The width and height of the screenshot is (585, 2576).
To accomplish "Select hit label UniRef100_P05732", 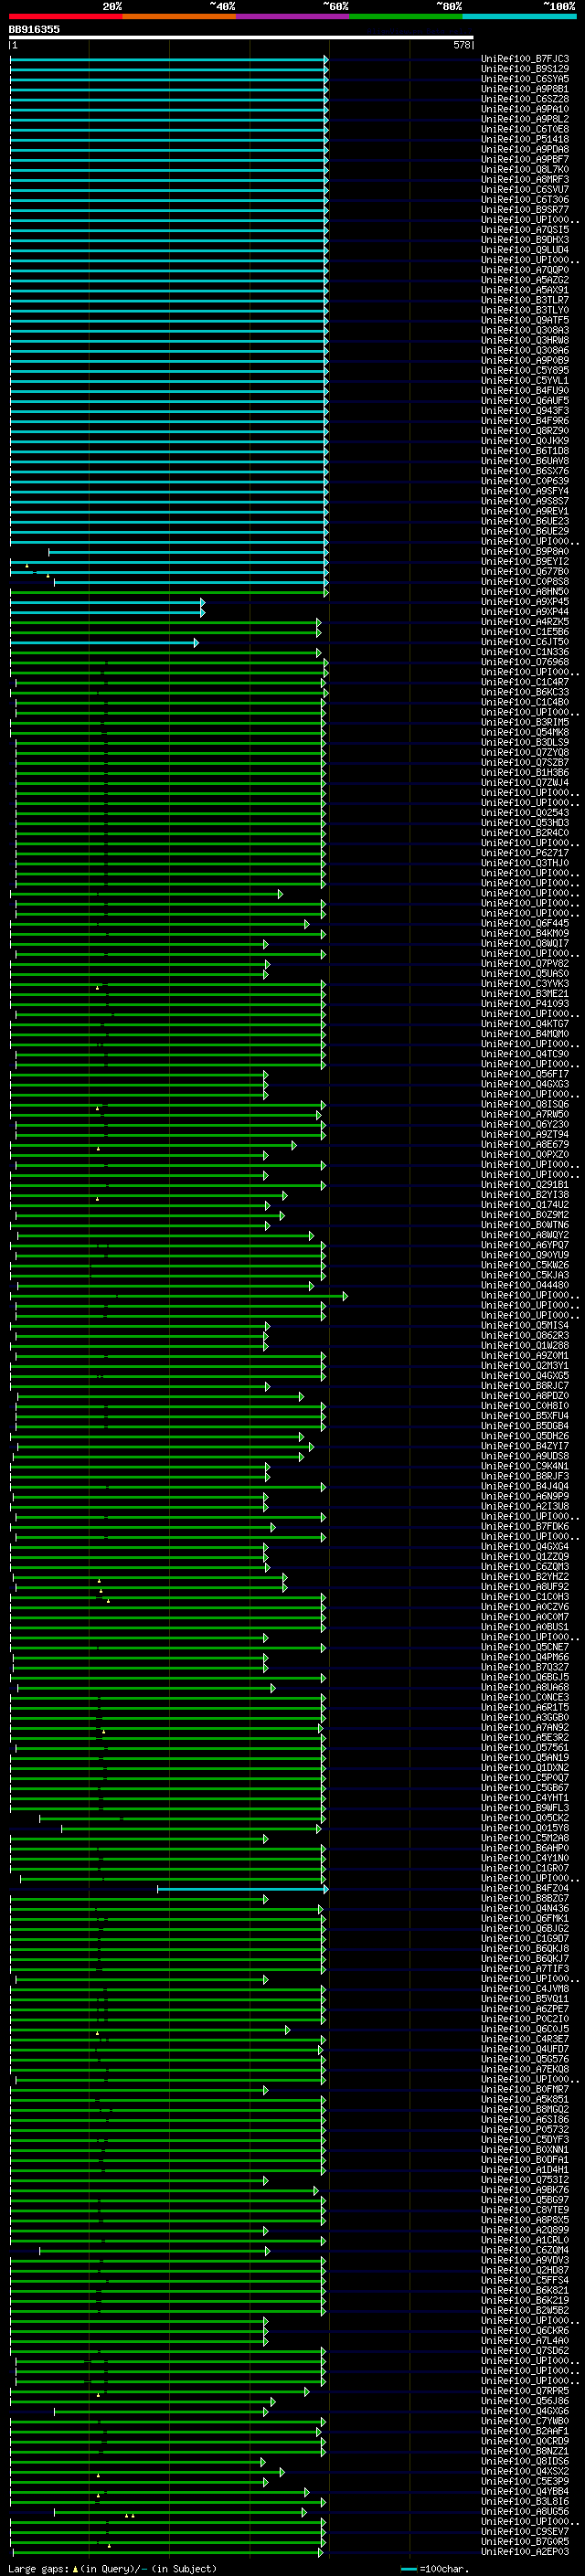I will 524,2129.
